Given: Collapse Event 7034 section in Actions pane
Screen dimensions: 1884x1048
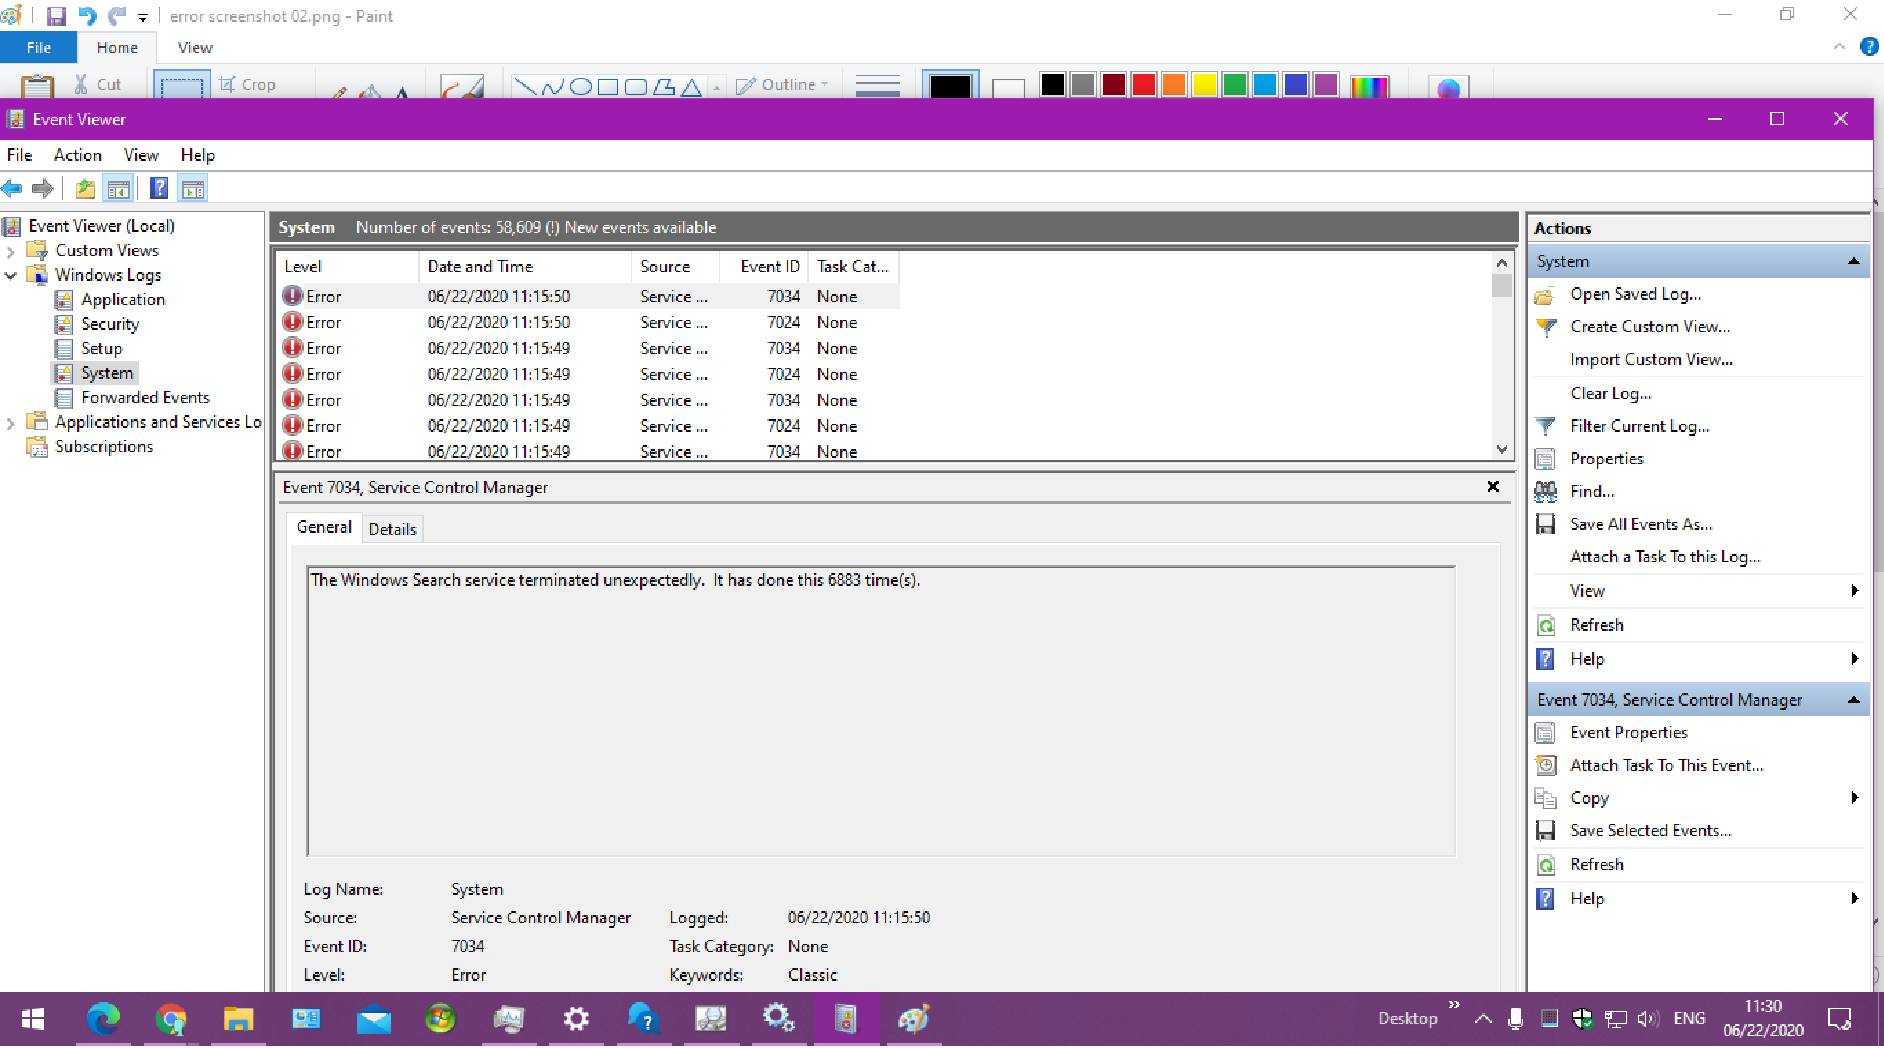Looking at the screenshot, I should (x=1854, y=700).
